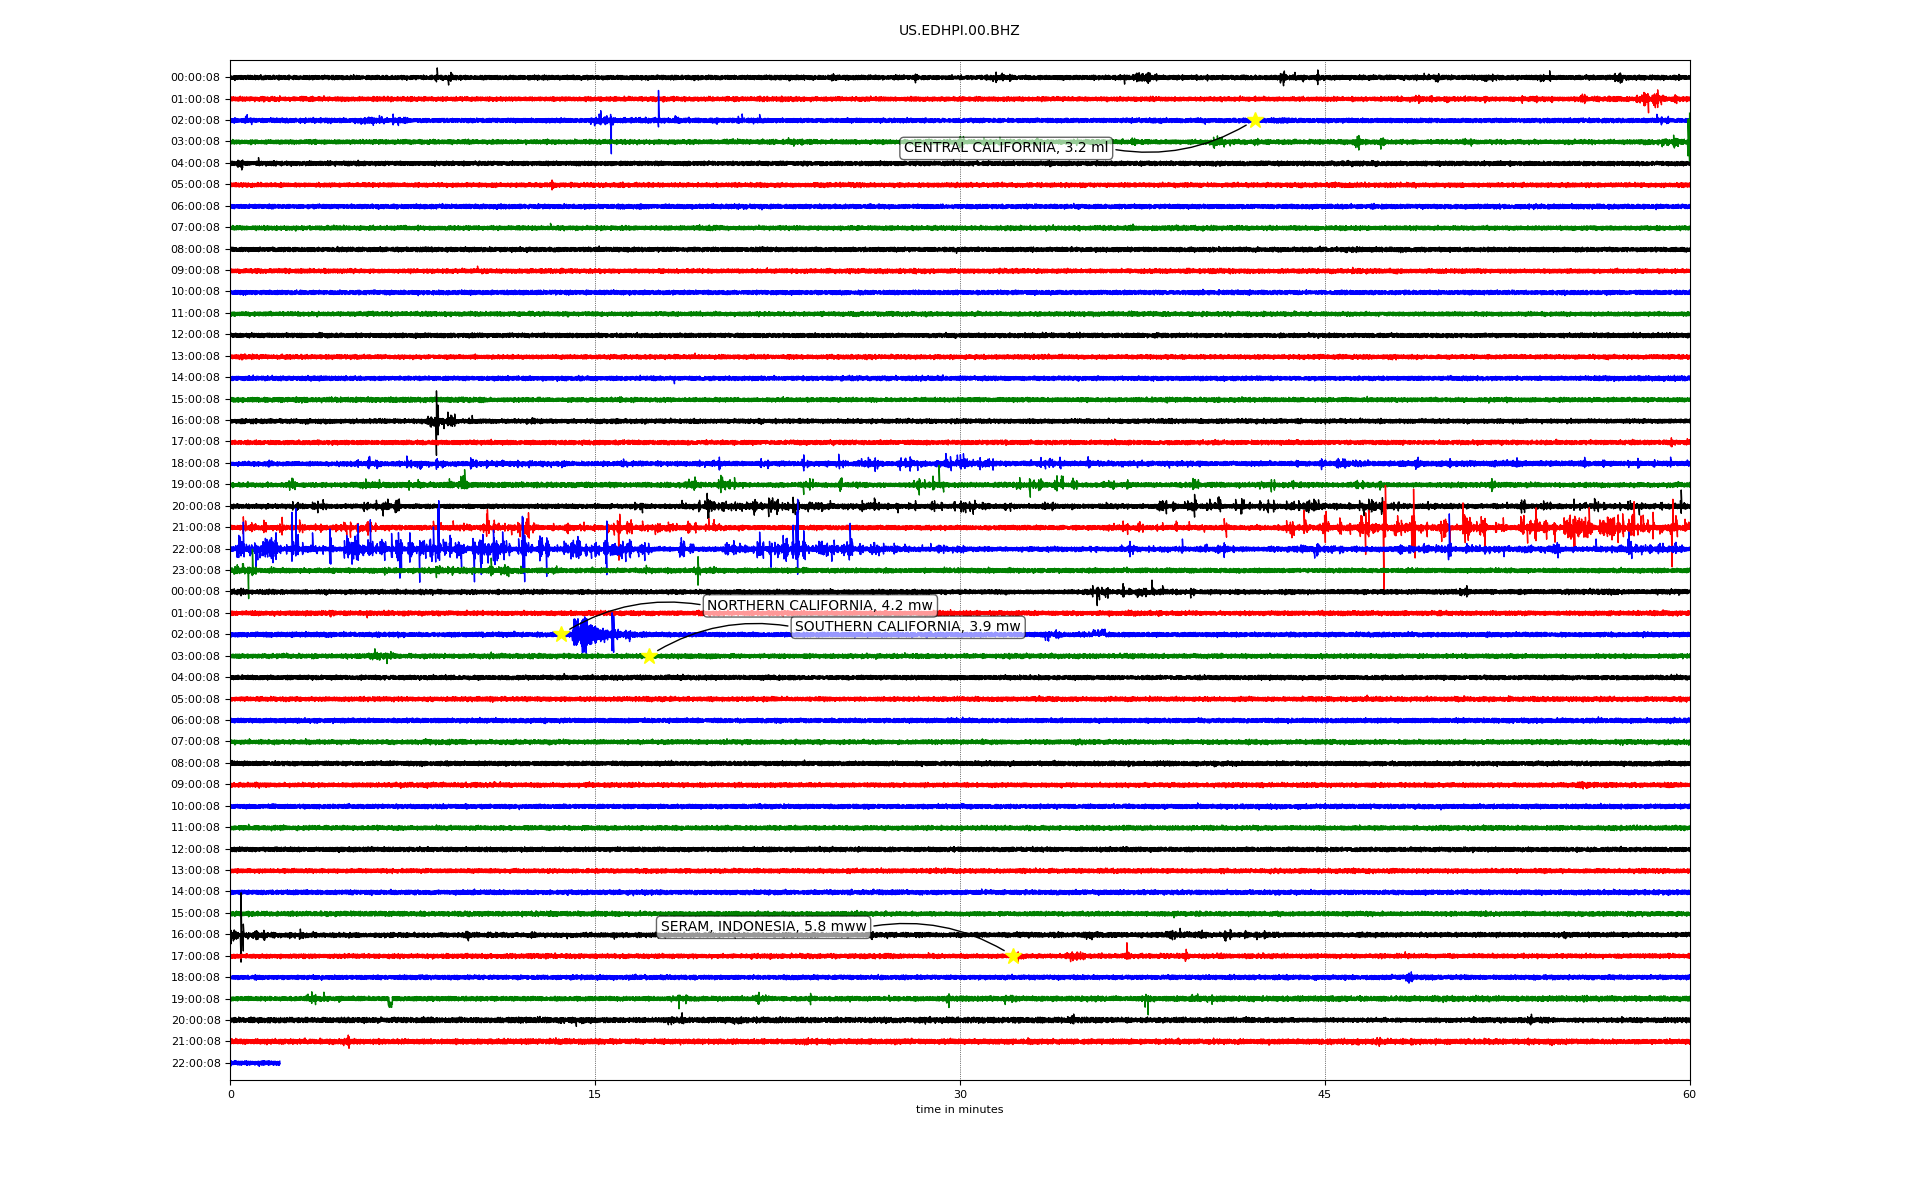Click the CENTRAL CALIFORNIA, 3.2 ml label

tap(1005, 148)
